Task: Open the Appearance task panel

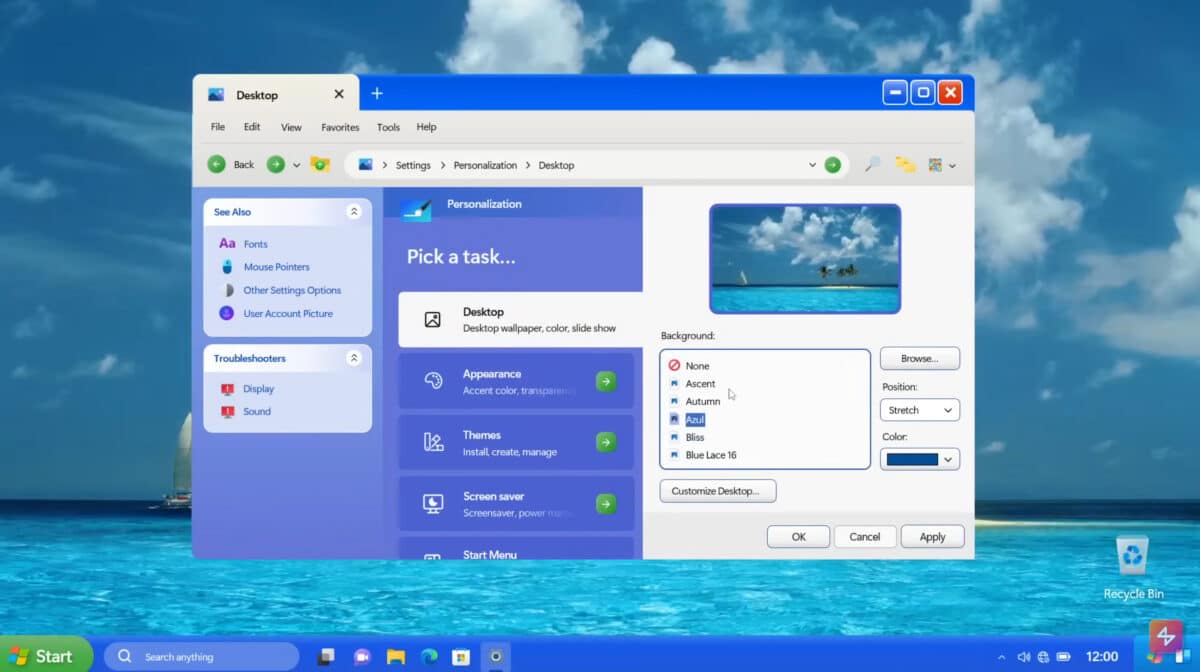Action: click(x=516, y=380)
